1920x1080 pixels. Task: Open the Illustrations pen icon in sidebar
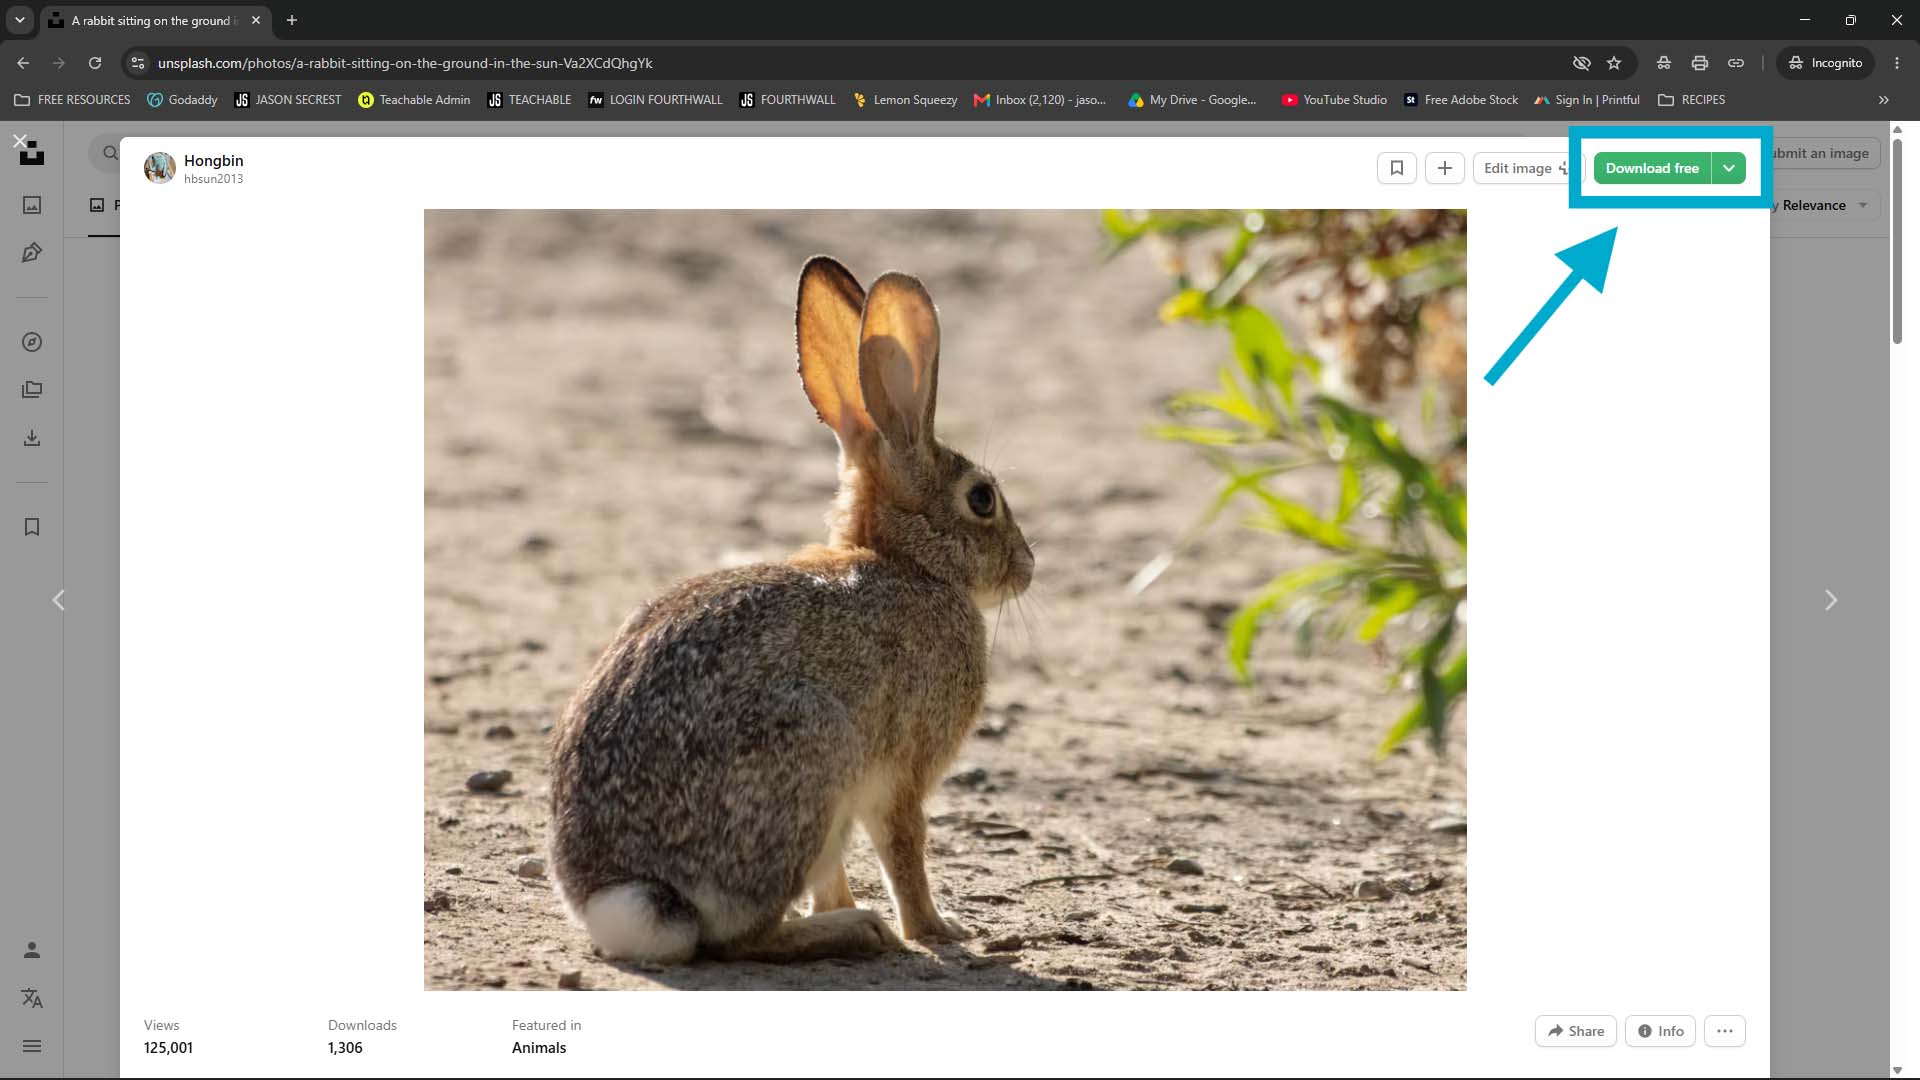32,253
